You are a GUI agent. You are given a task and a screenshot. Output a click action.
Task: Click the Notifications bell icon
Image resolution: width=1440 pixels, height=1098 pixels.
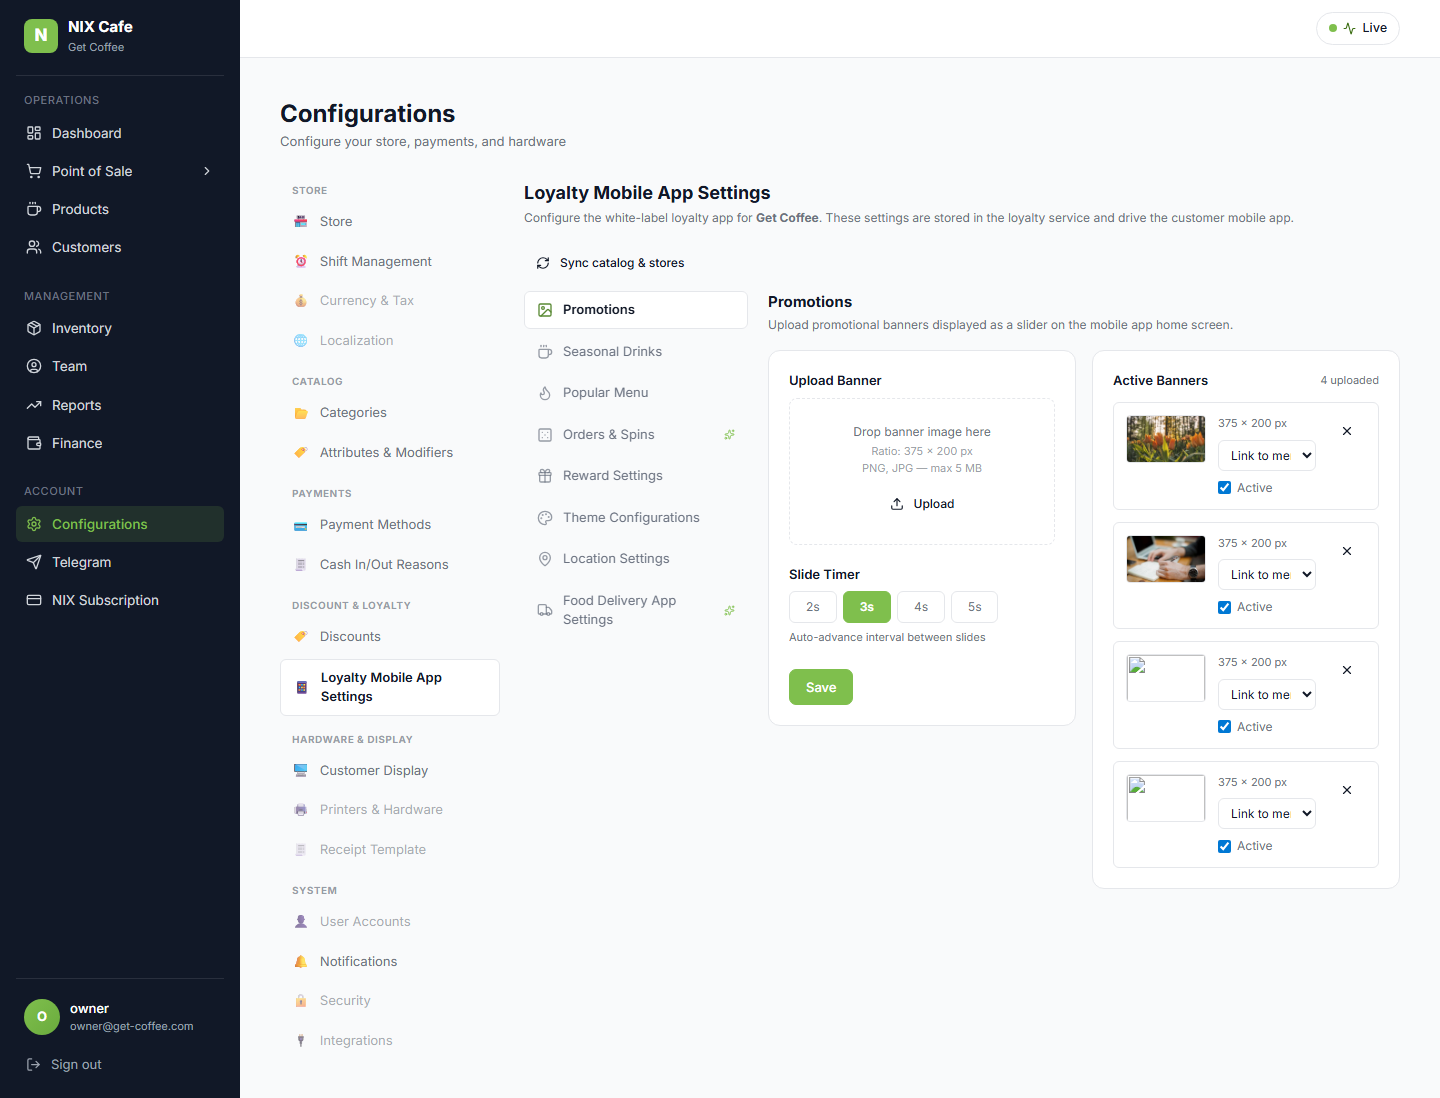301,961
